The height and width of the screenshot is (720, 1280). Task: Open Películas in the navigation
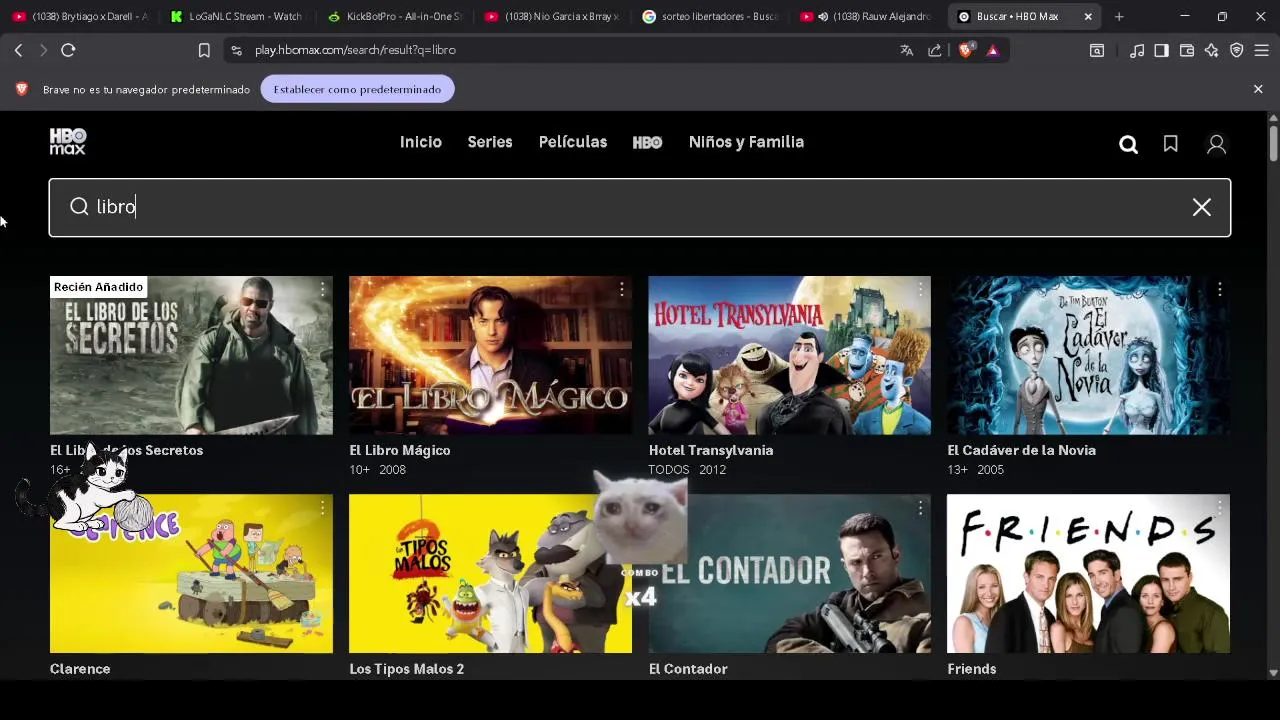[x=572, y=142]
